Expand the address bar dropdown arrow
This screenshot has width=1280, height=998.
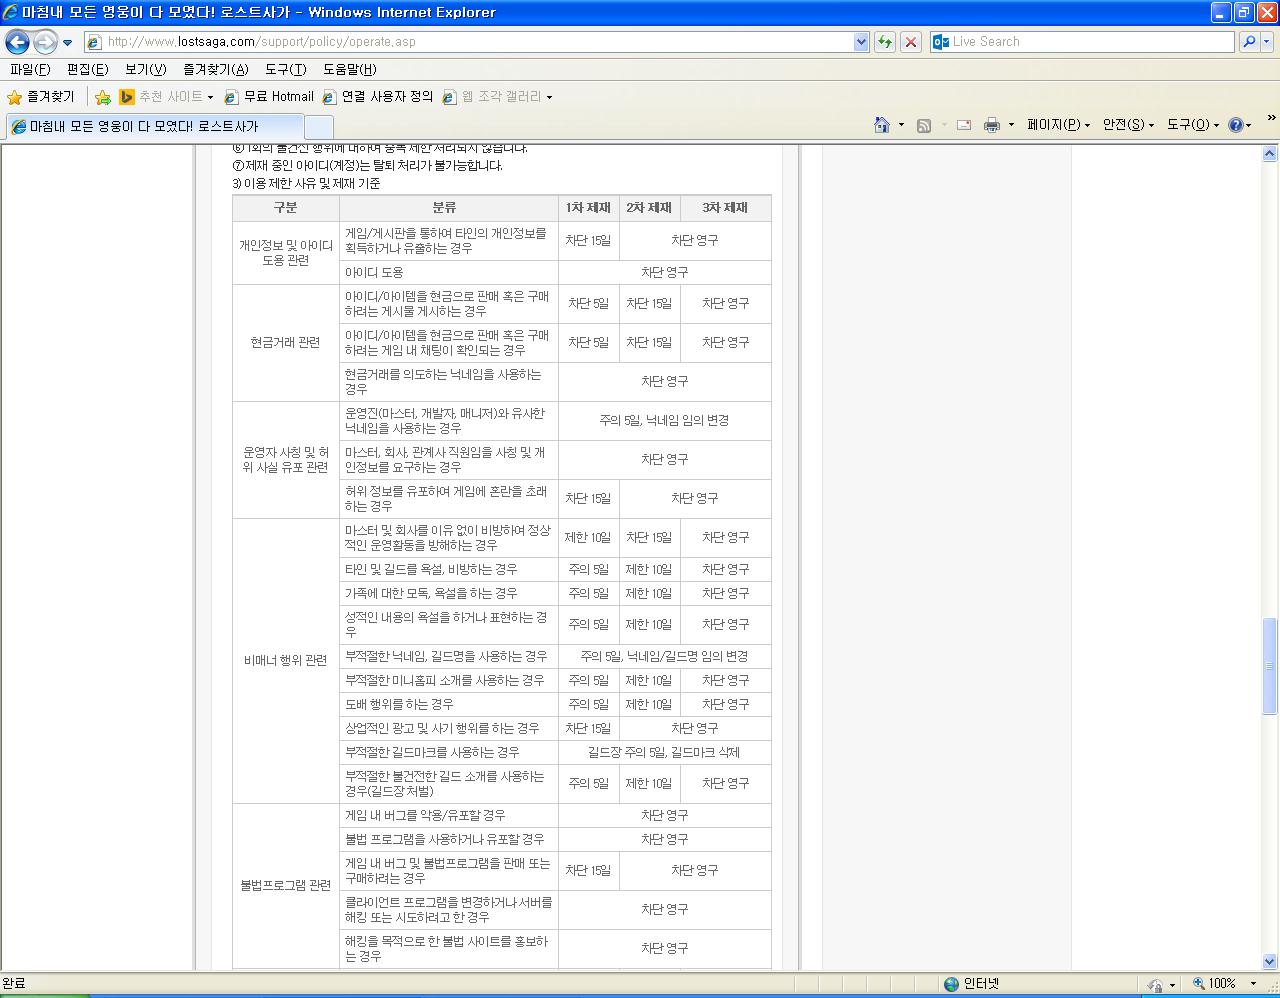(862, 42)
